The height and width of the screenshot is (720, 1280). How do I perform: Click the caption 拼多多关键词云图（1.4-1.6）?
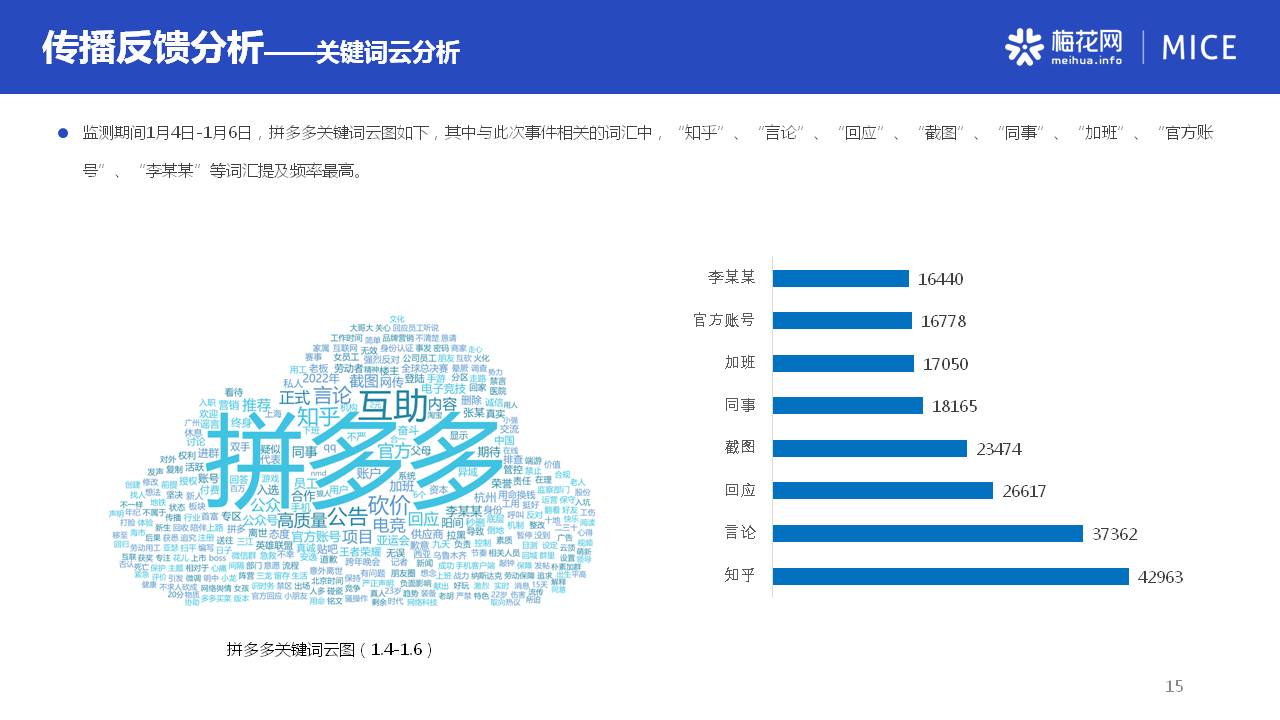(x=330, y=650)
